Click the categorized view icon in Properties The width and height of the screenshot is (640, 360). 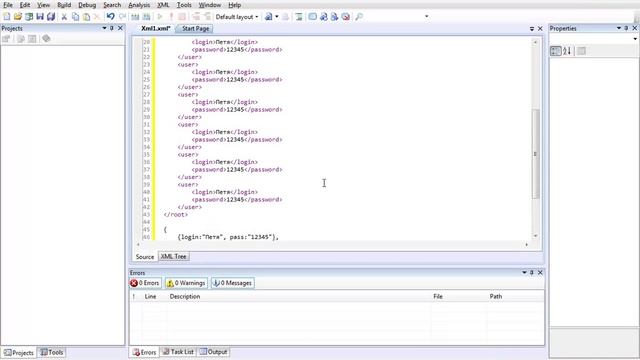556,51
